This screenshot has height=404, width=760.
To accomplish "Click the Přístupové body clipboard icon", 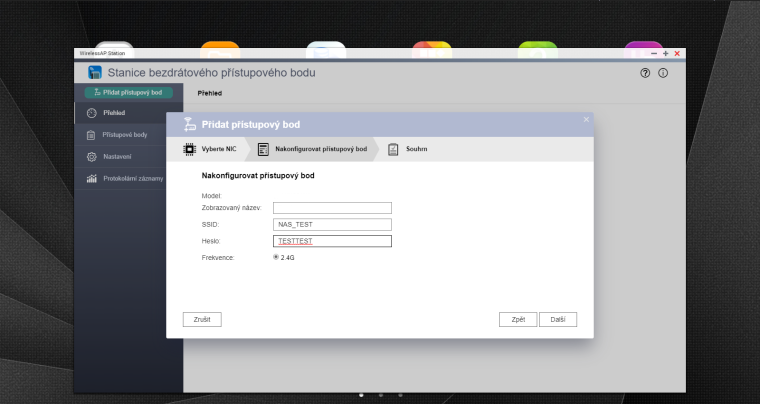I will pos(91,135).
